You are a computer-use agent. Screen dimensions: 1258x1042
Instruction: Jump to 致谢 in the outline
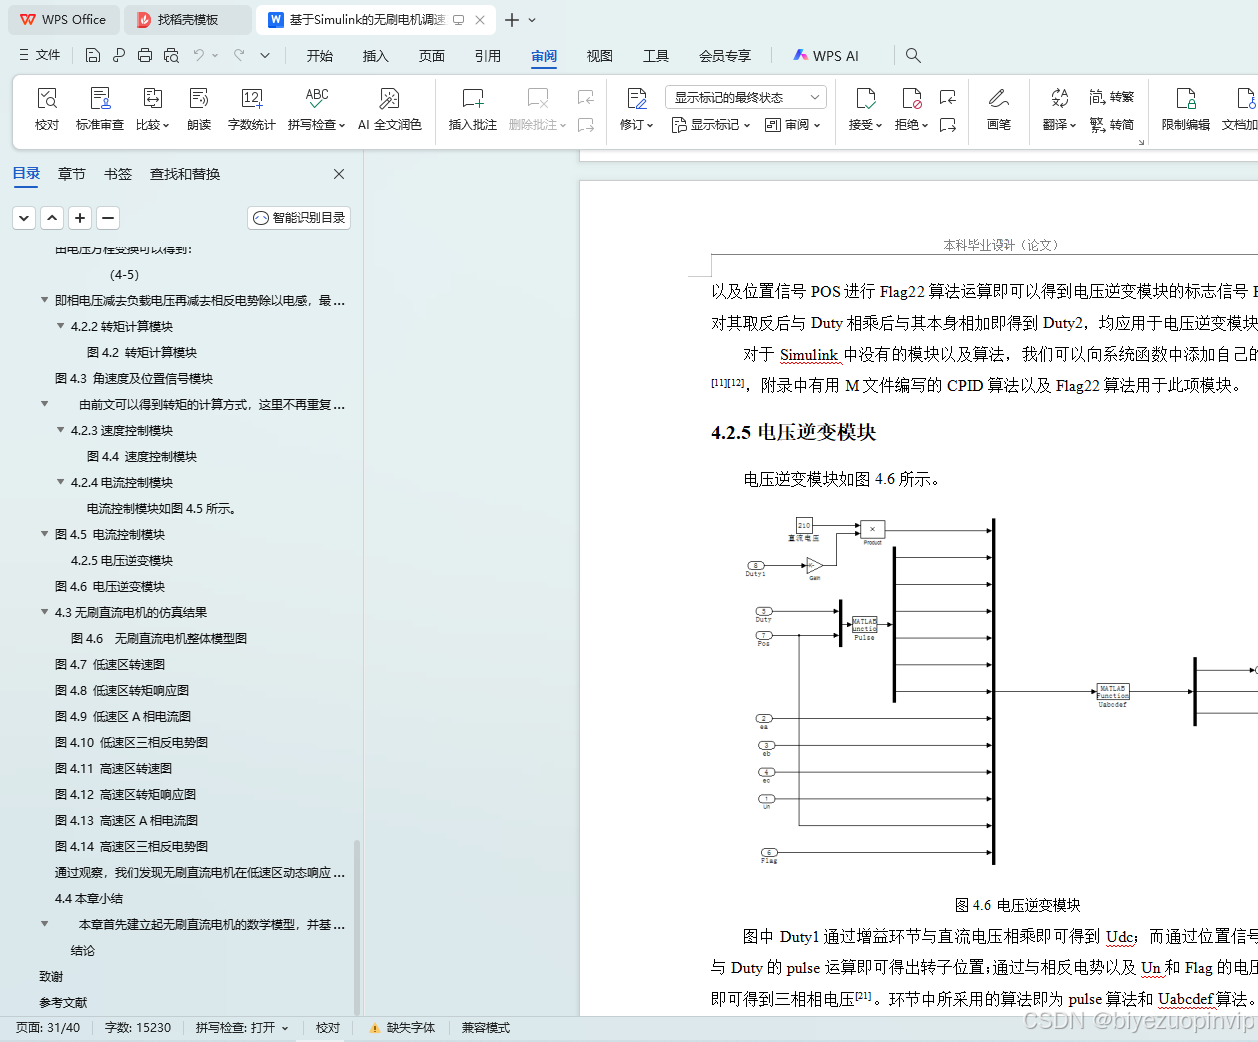click(51, 976)
